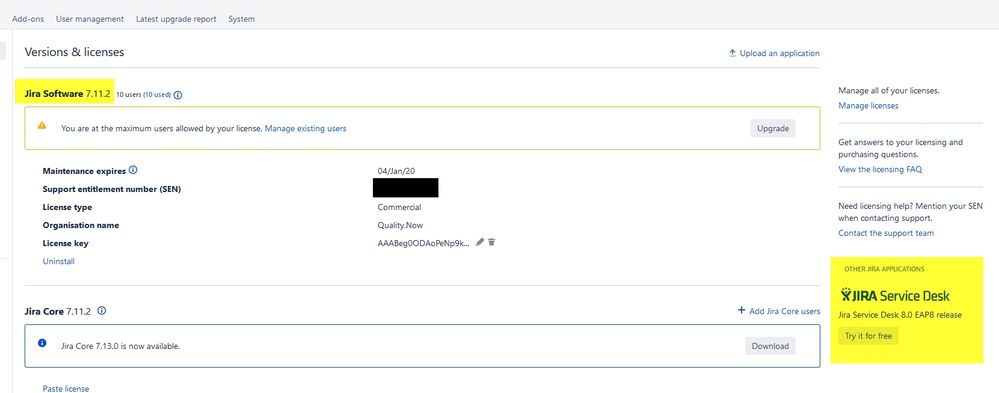This screenshot has width=999, height=393.
Task: Click the info icon beside 10 users
Action: pyautogui.click(x=178, y=95)
